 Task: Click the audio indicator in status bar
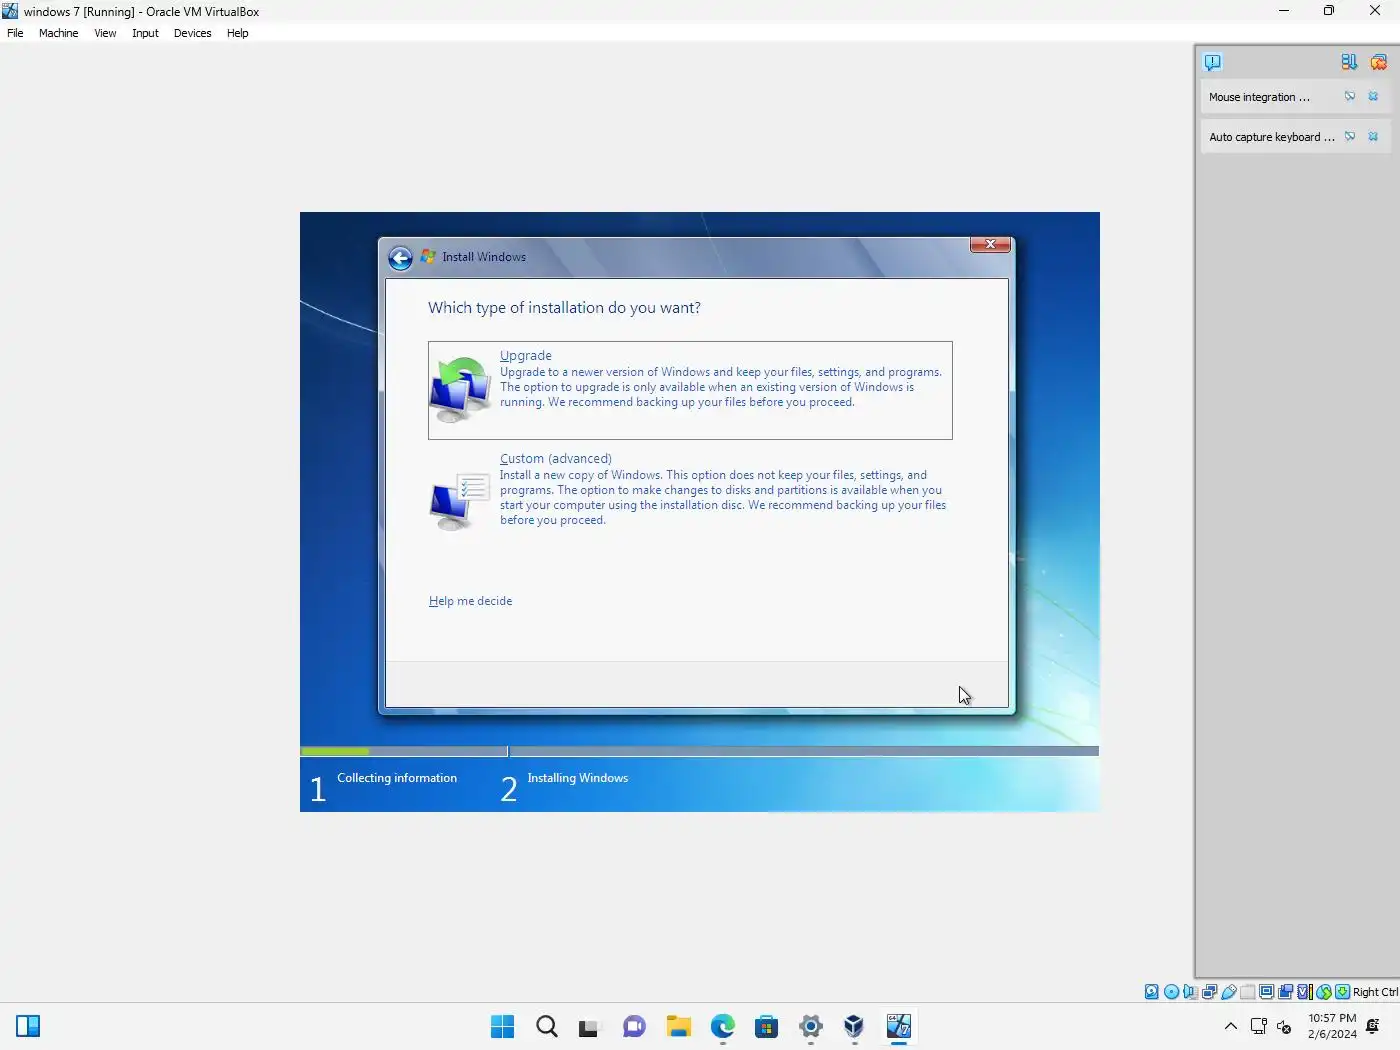pos(1190,992)
